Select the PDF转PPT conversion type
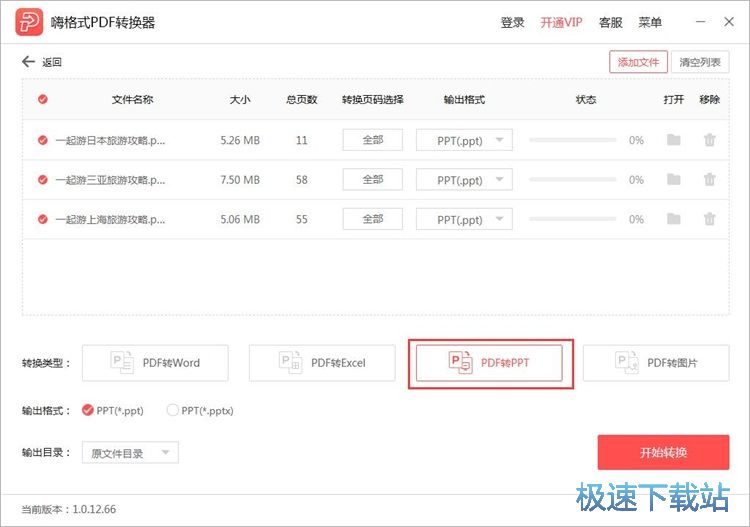This screenshot has width=750, height=527. [489, 363]
